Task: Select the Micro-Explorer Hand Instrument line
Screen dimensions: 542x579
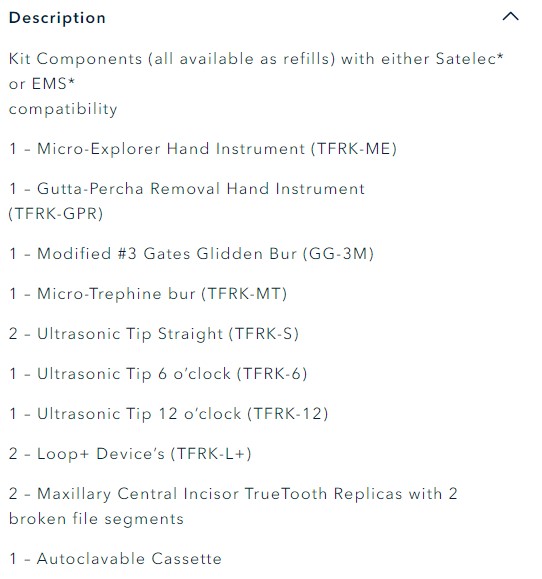Action: [x=203, y=149]
